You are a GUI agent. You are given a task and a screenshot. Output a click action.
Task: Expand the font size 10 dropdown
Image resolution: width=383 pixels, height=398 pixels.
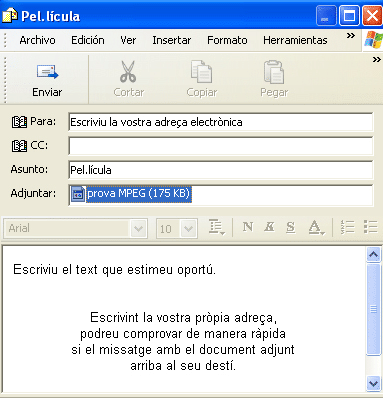(x=188, y=229)
